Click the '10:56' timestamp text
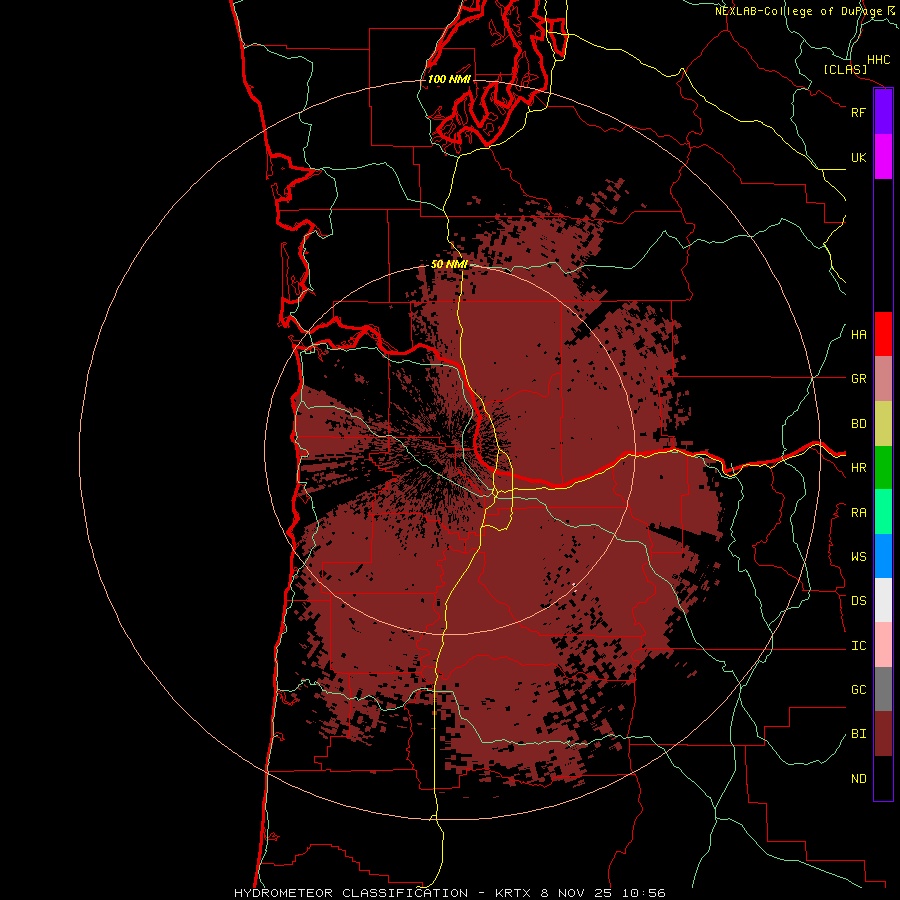The height and width of the screenshot is (900, 900). point(642,893)
